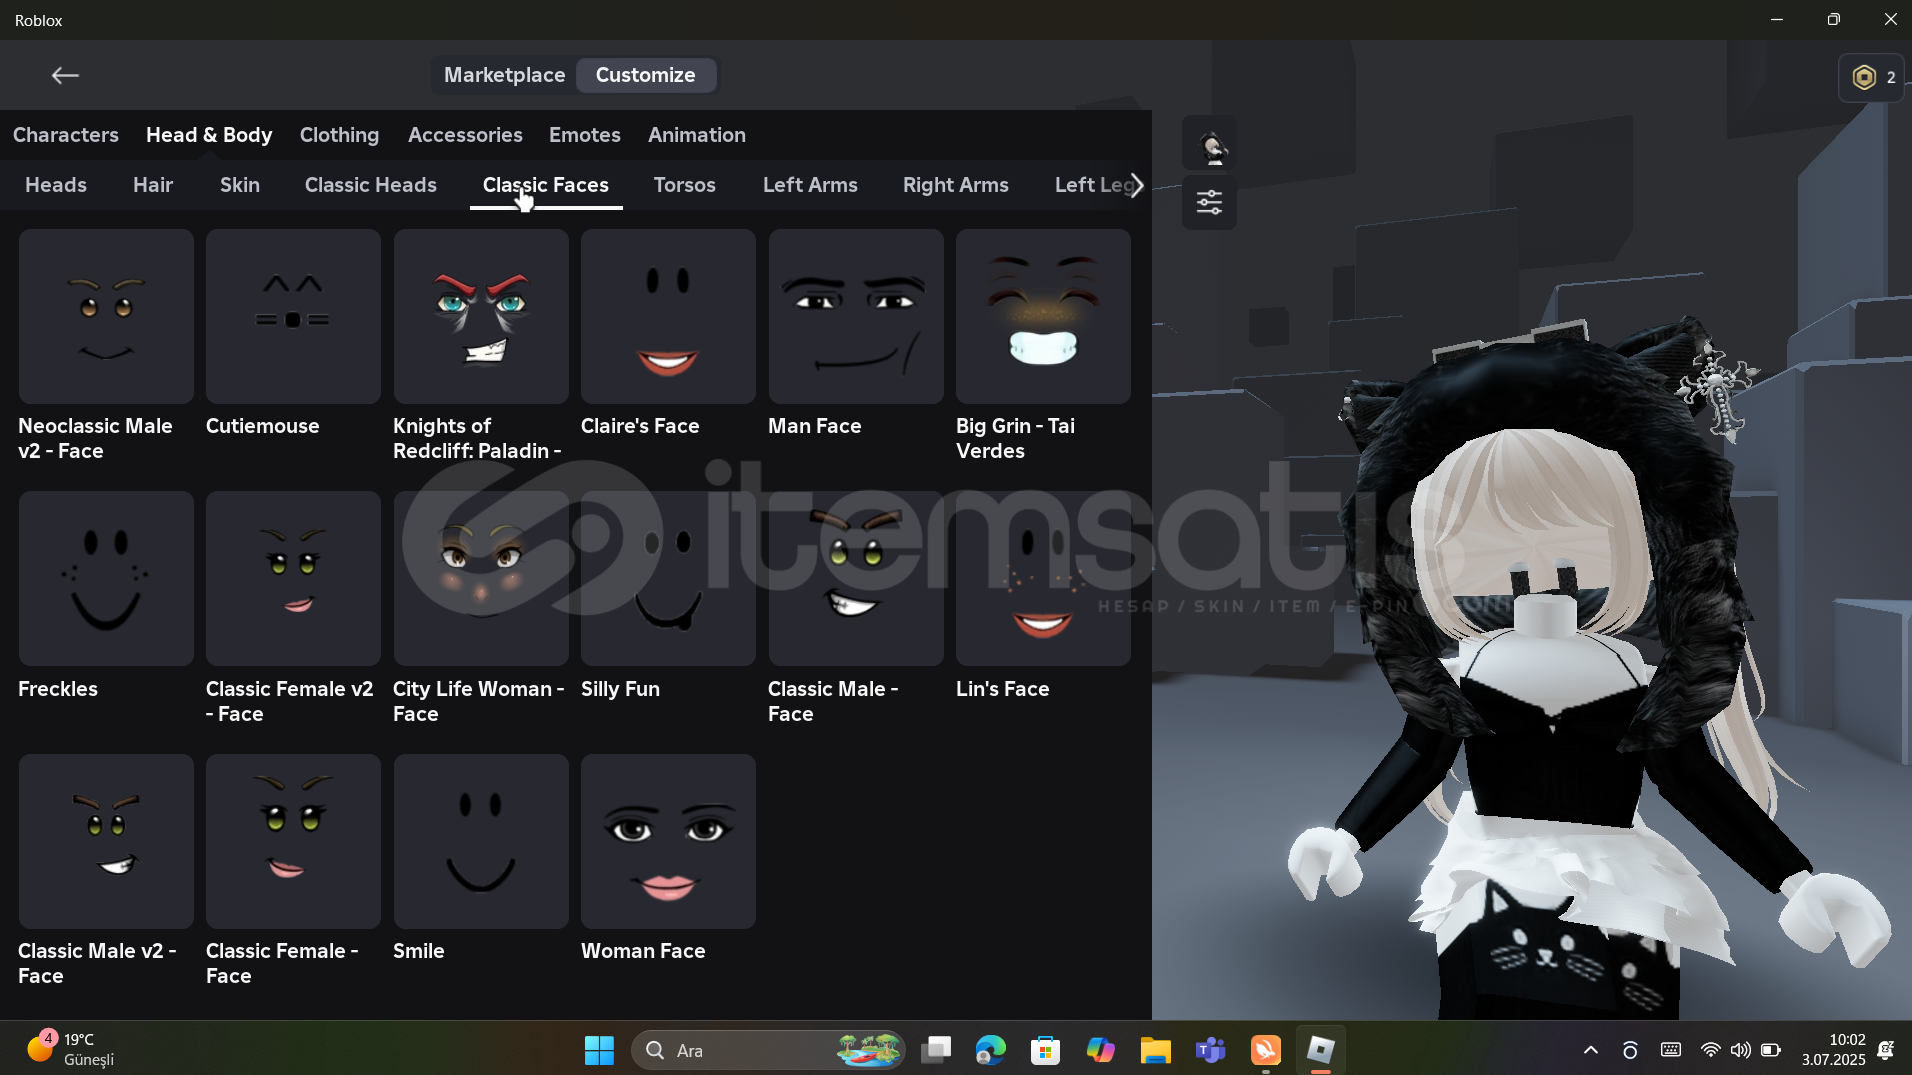Screen dimensions: 1912x1075
Task: Select the Classic Heads subcategory
Action: coord(371,185)
